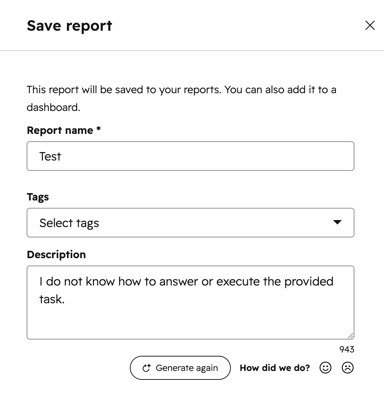Click the 'This report will be saved' paragraph
This screenshot has height=395, width=384.
coord(181,98)
